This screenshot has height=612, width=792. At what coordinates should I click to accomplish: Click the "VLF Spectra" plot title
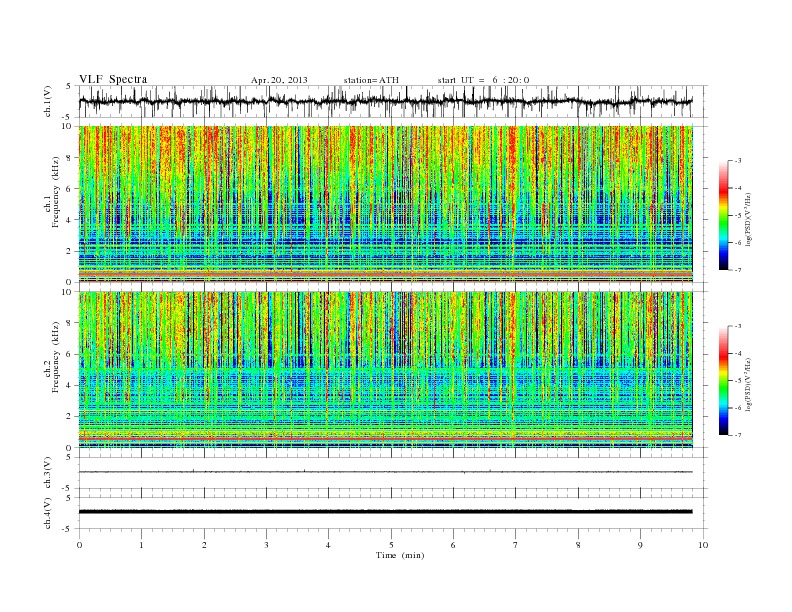(113, 79)
